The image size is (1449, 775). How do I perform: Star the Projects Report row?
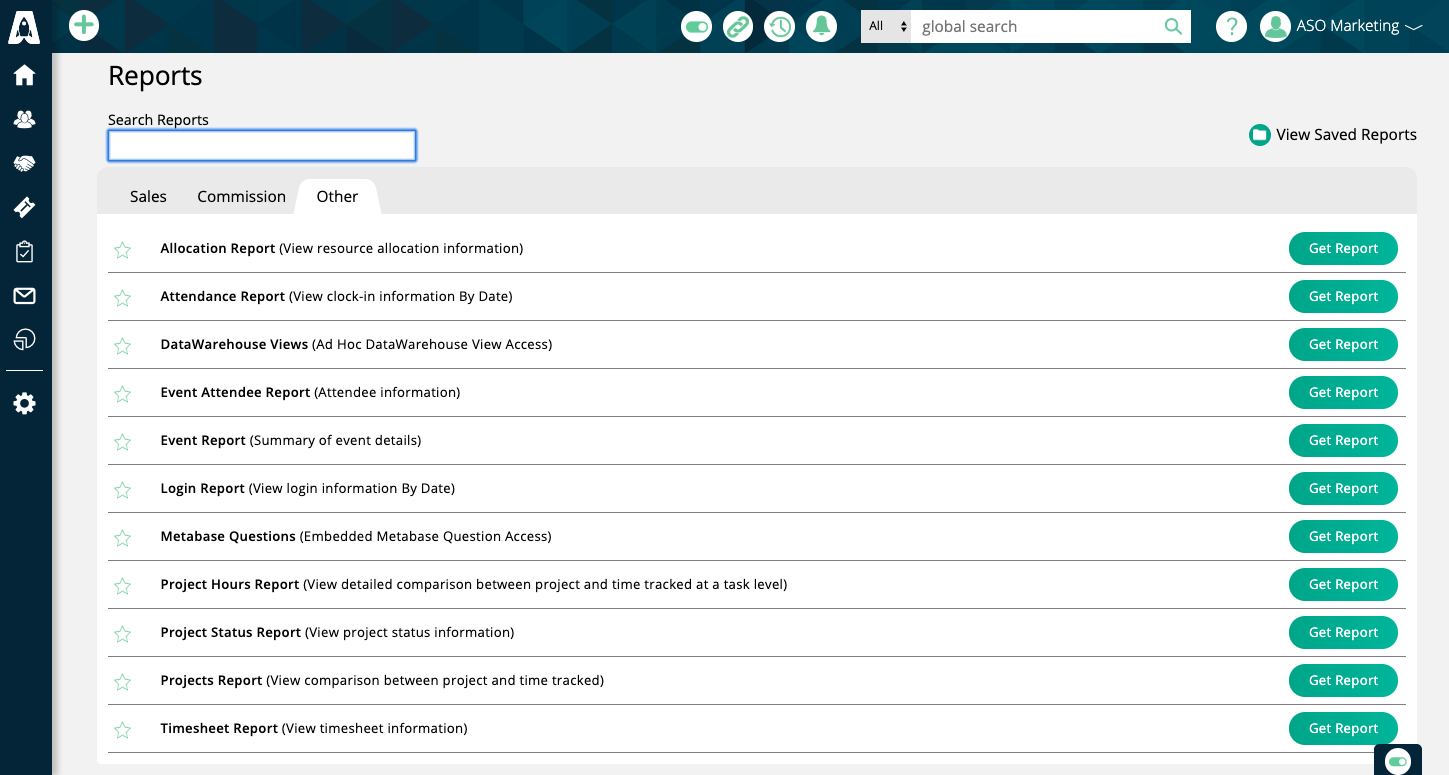coord(122,682)
